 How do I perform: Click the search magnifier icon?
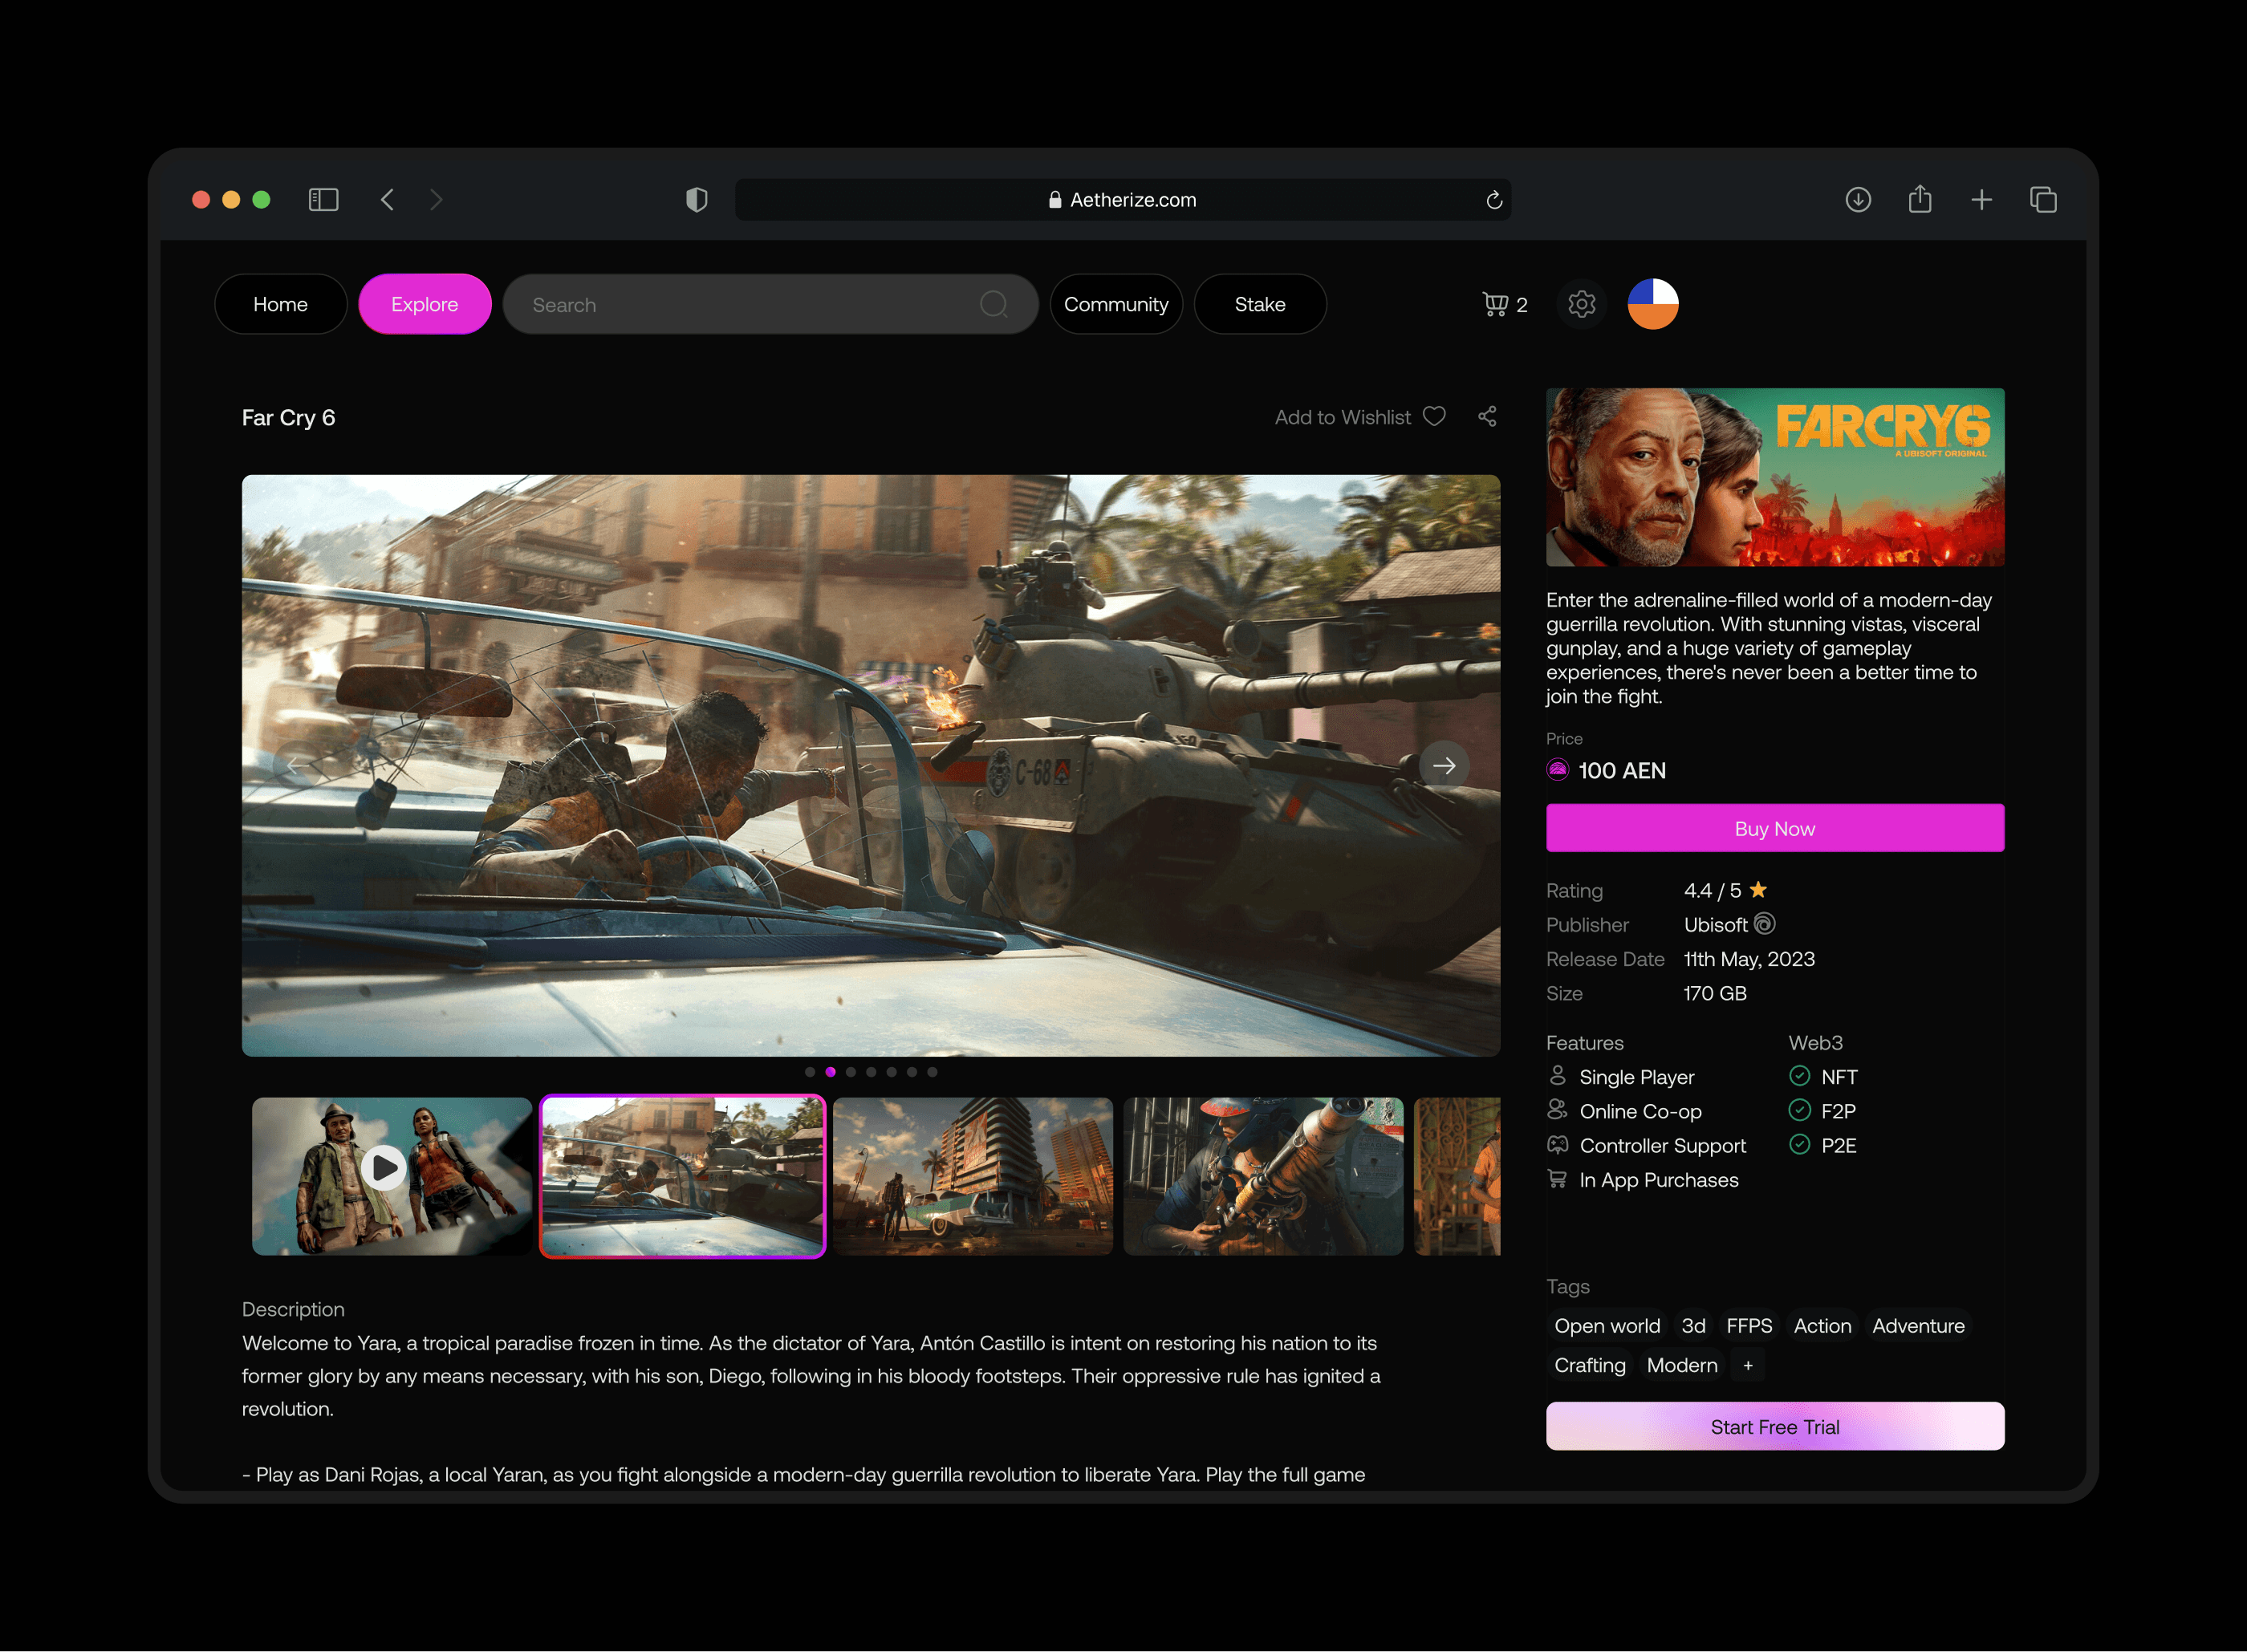coord(993,304)
